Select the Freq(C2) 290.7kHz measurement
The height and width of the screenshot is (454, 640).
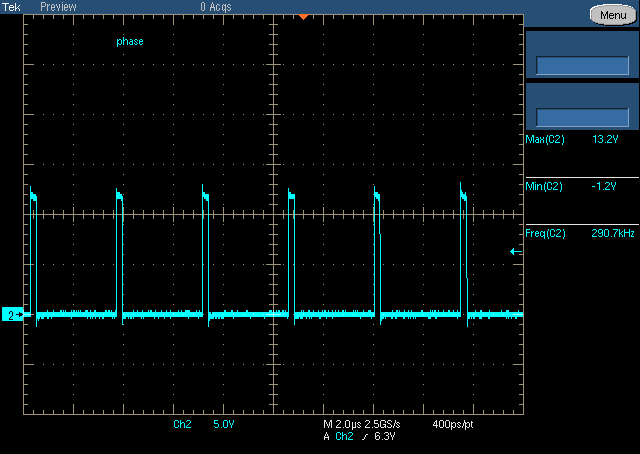click(x=581, y=233)
